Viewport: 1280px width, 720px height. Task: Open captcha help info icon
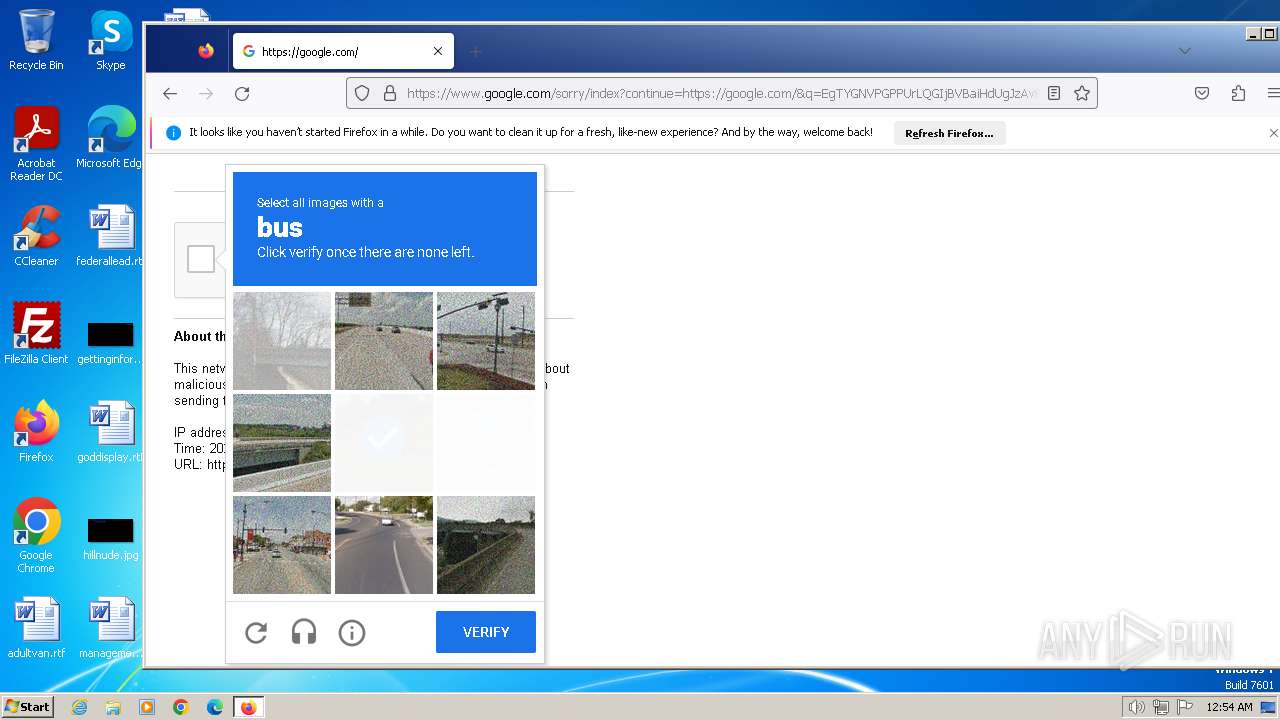coord(352,632)
